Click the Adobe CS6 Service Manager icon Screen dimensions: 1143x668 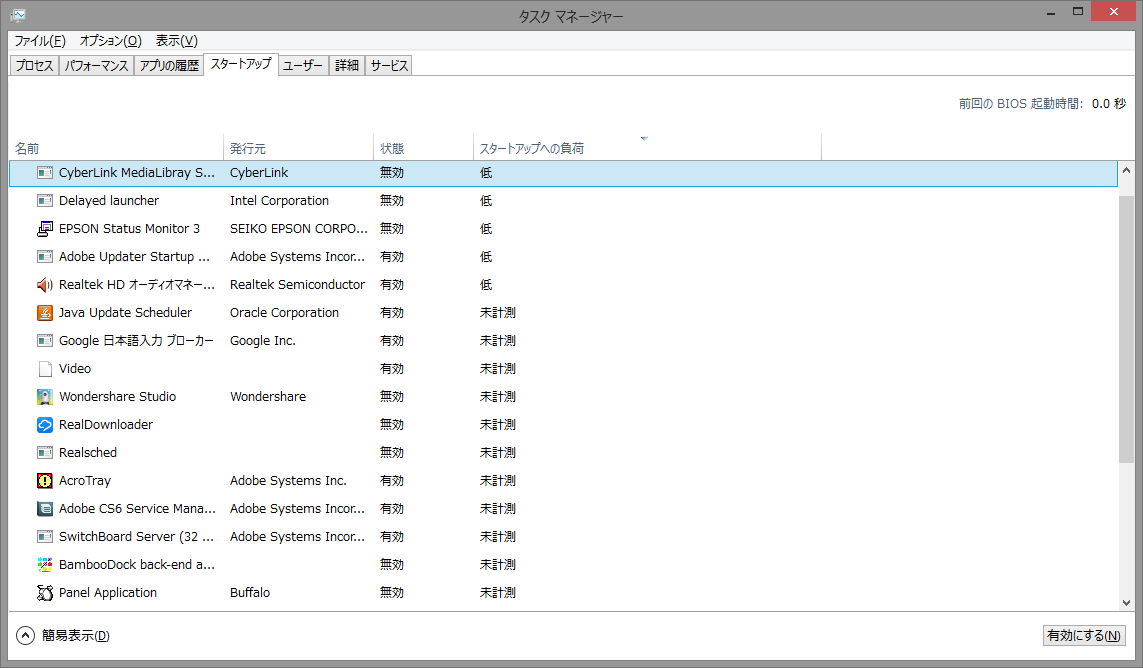(44, 509)
